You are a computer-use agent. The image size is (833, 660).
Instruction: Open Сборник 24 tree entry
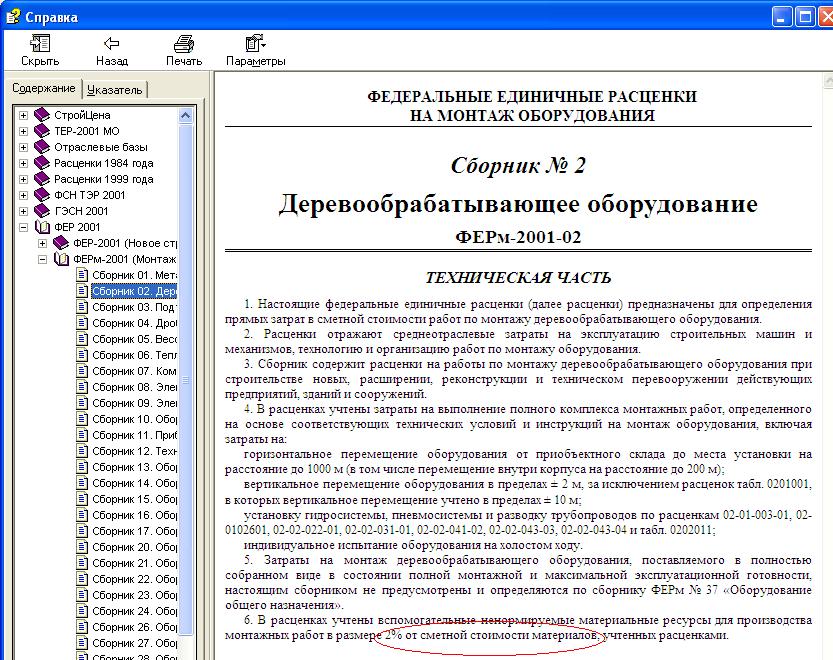134,611
